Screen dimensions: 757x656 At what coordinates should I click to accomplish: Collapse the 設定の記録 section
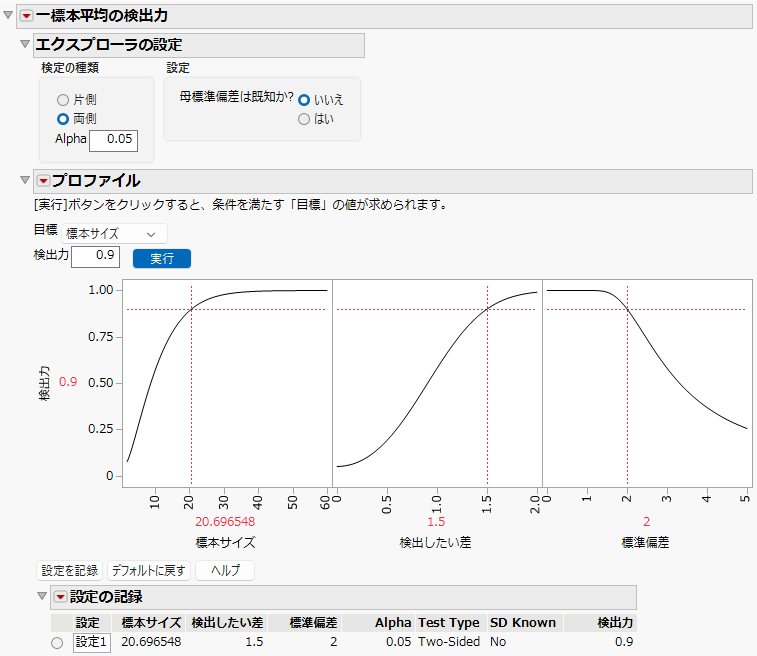click(42, 596)
